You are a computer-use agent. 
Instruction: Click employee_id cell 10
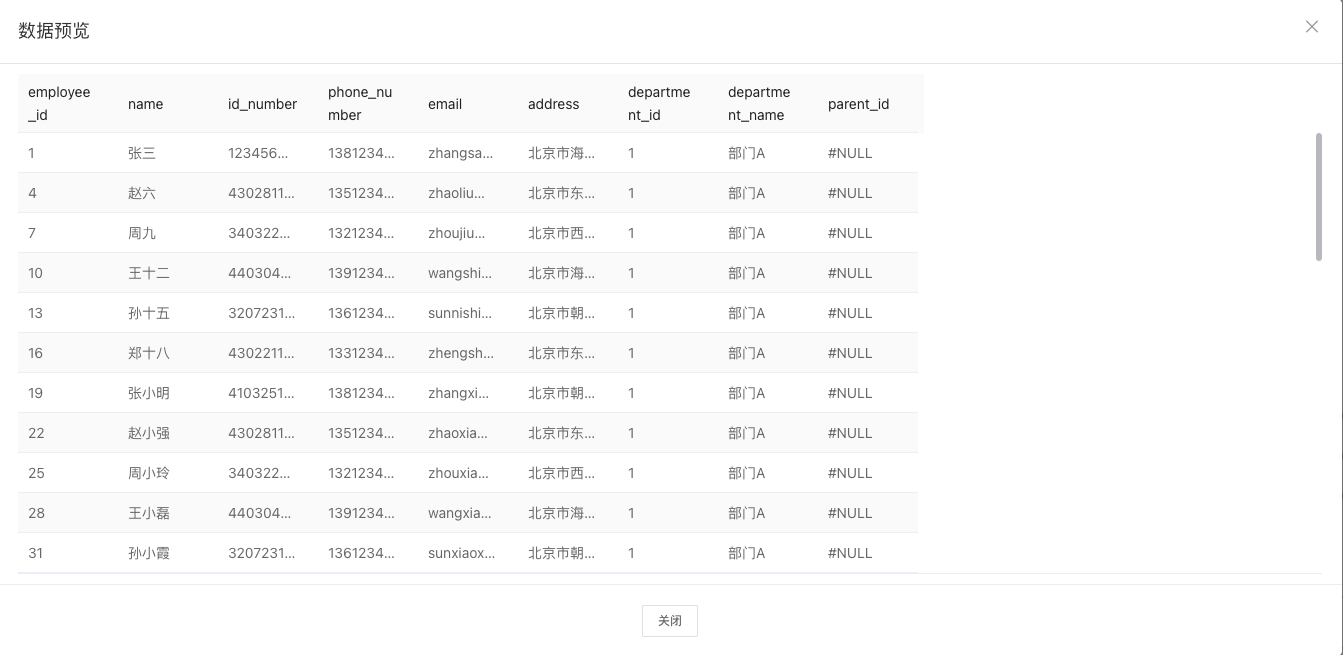(x=35, y=273)
